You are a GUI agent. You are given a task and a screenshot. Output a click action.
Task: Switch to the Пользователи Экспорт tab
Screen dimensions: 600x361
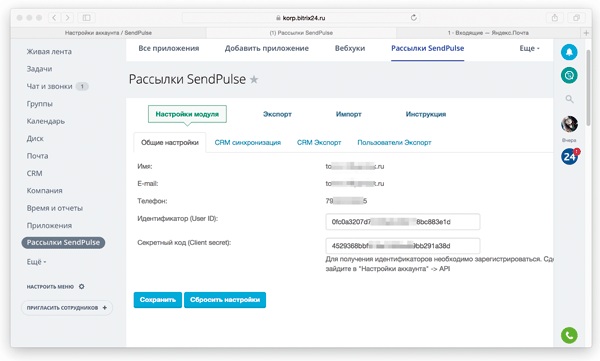(x=394, y=142)
